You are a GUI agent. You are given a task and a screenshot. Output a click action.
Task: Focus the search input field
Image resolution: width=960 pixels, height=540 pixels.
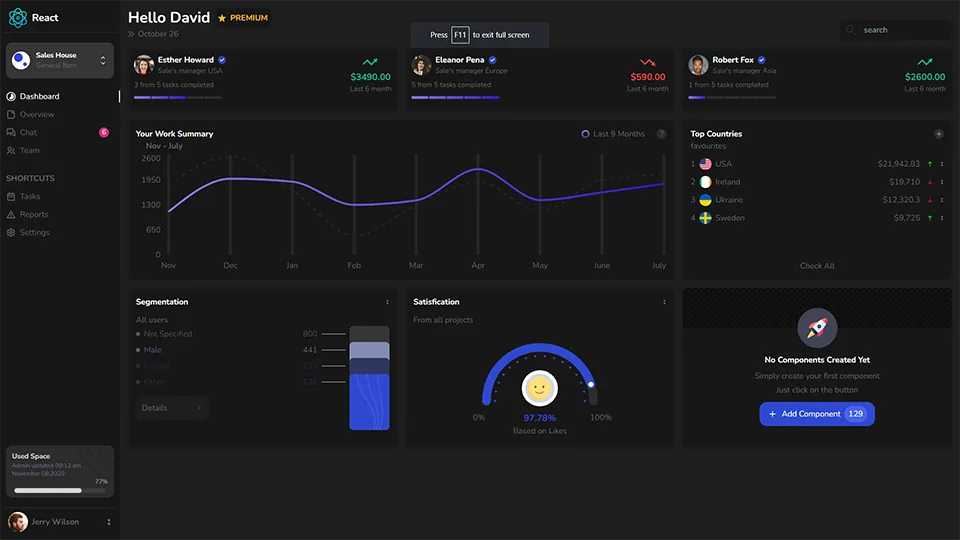(897, 29)
